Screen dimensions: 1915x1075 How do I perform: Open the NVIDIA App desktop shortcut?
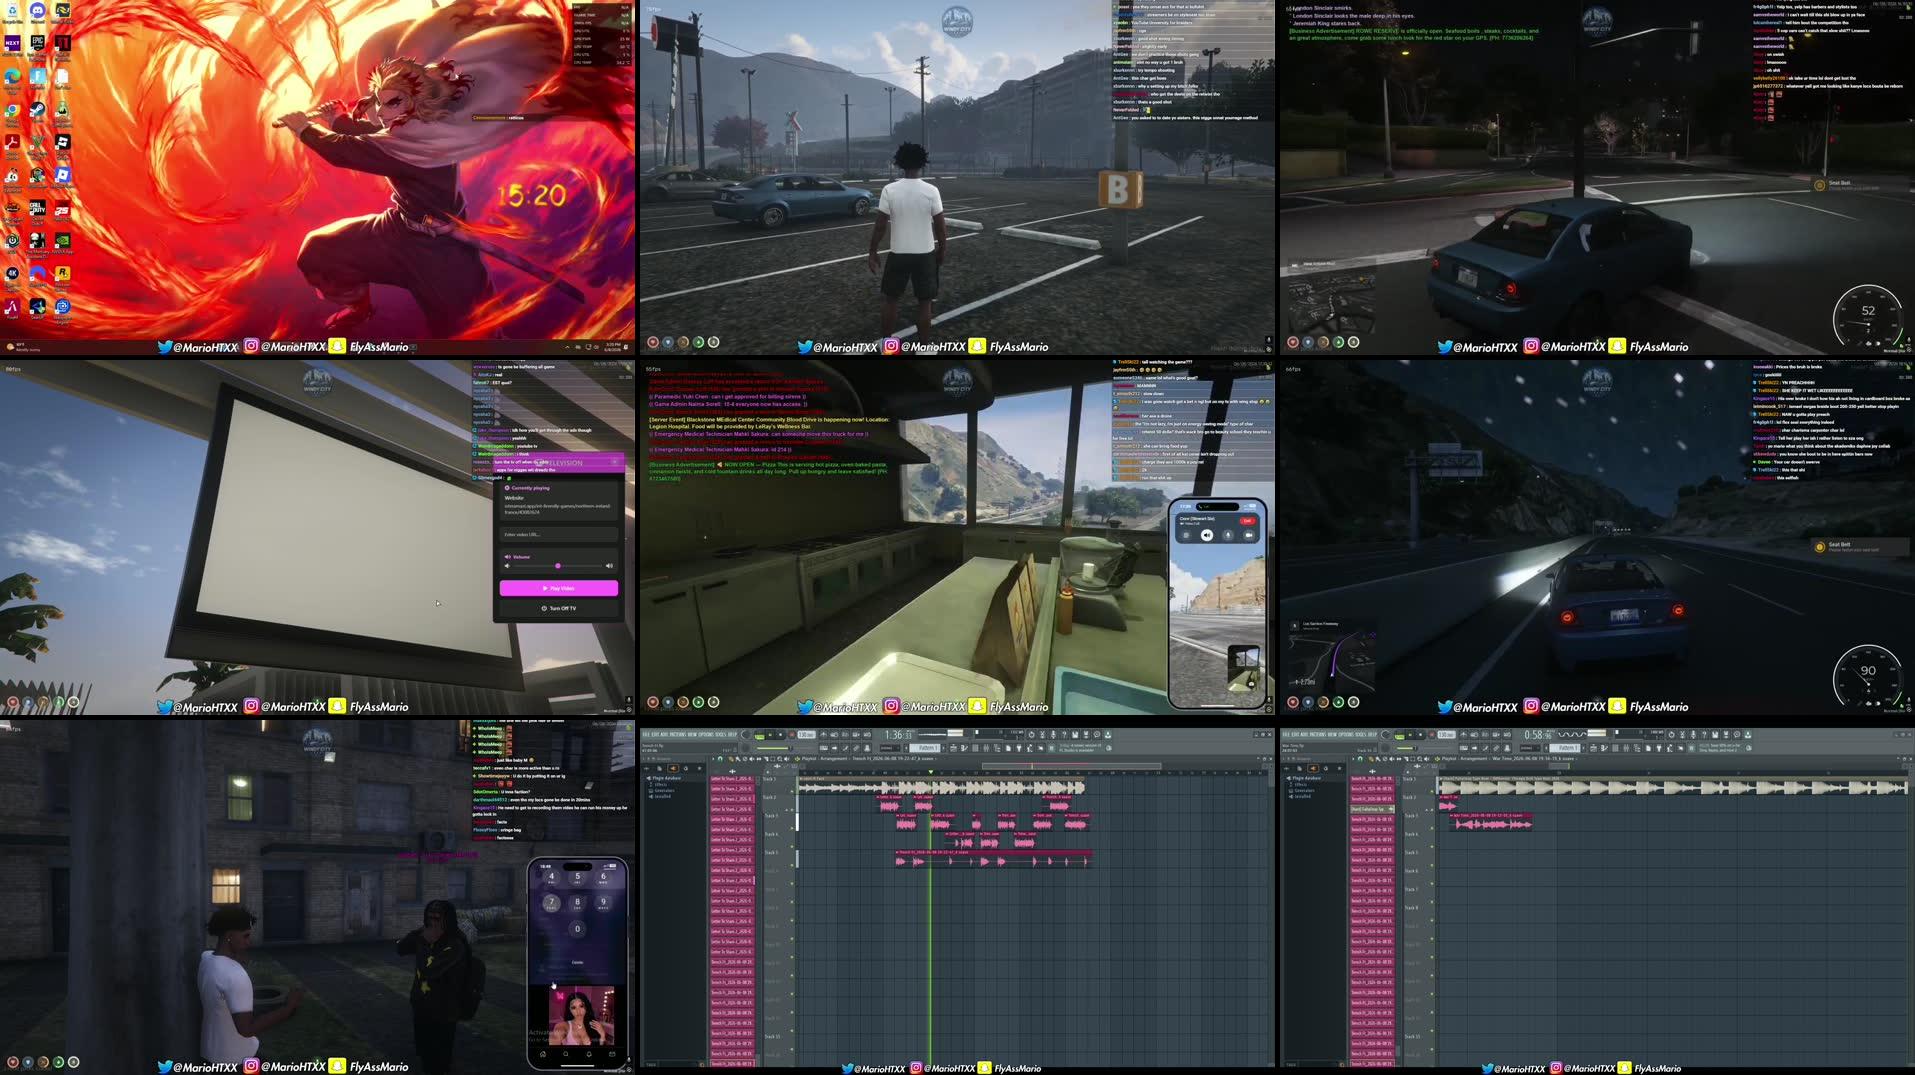(x=63, y=239)
